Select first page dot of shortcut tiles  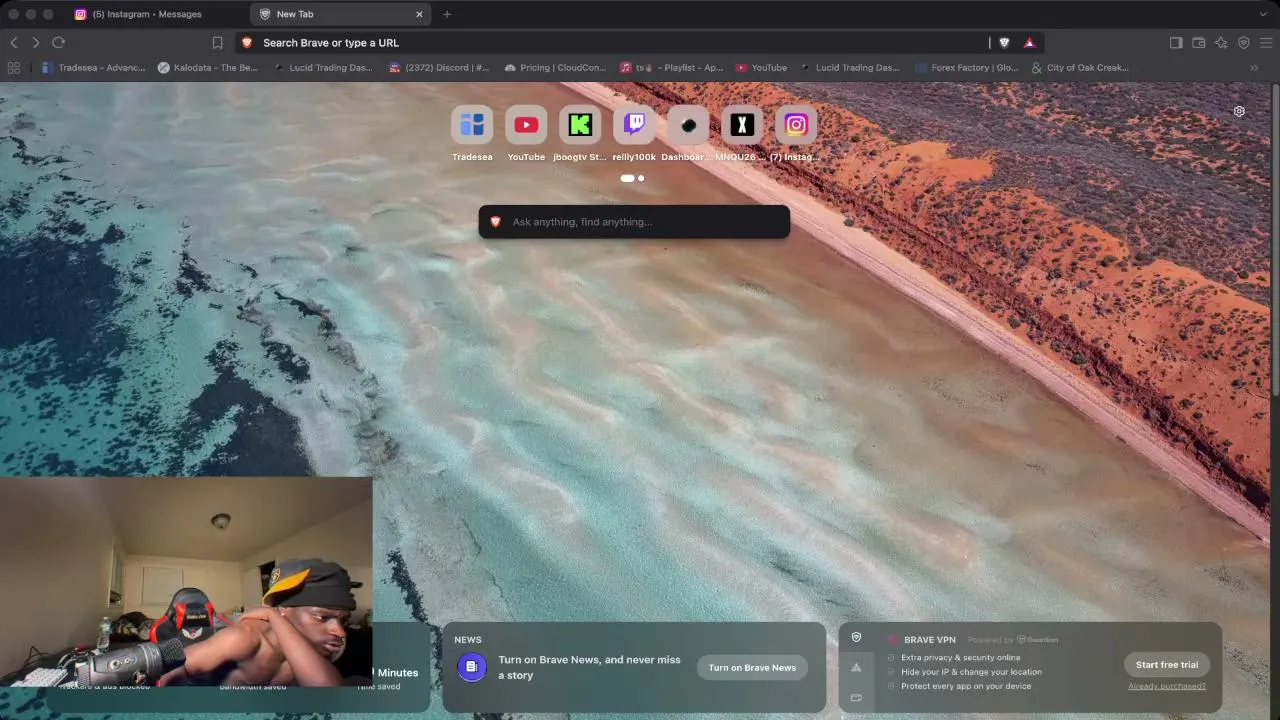point(627,178)
